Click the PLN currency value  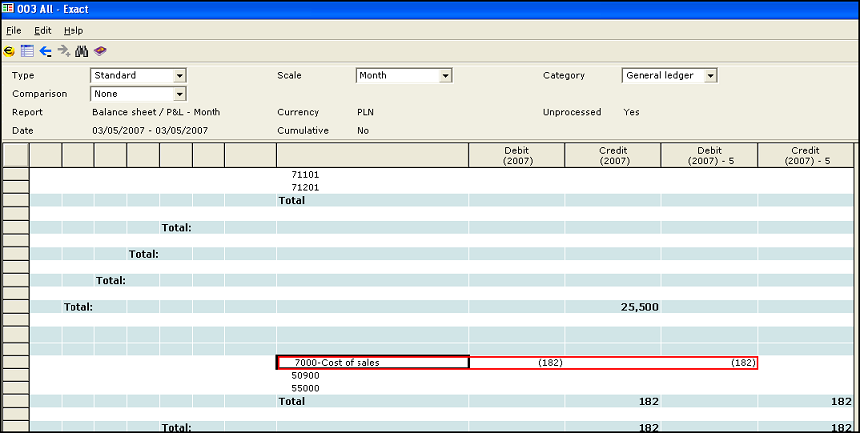pyautogui.click(x=365, y=112)
